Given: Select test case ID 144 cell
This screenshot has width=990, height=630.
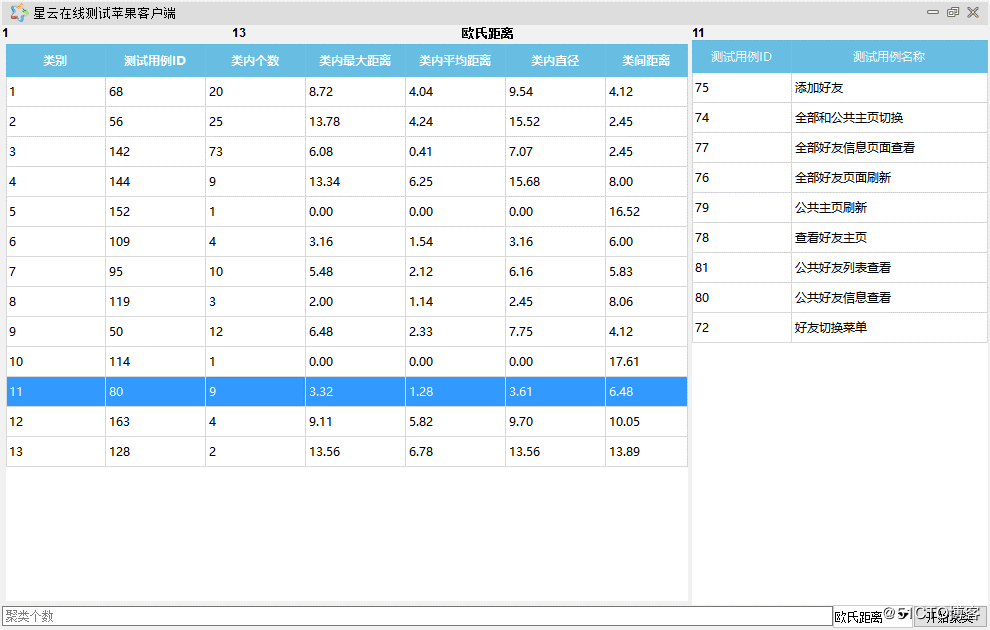Looking at the screenshot, I should click(x=155, y=182).
